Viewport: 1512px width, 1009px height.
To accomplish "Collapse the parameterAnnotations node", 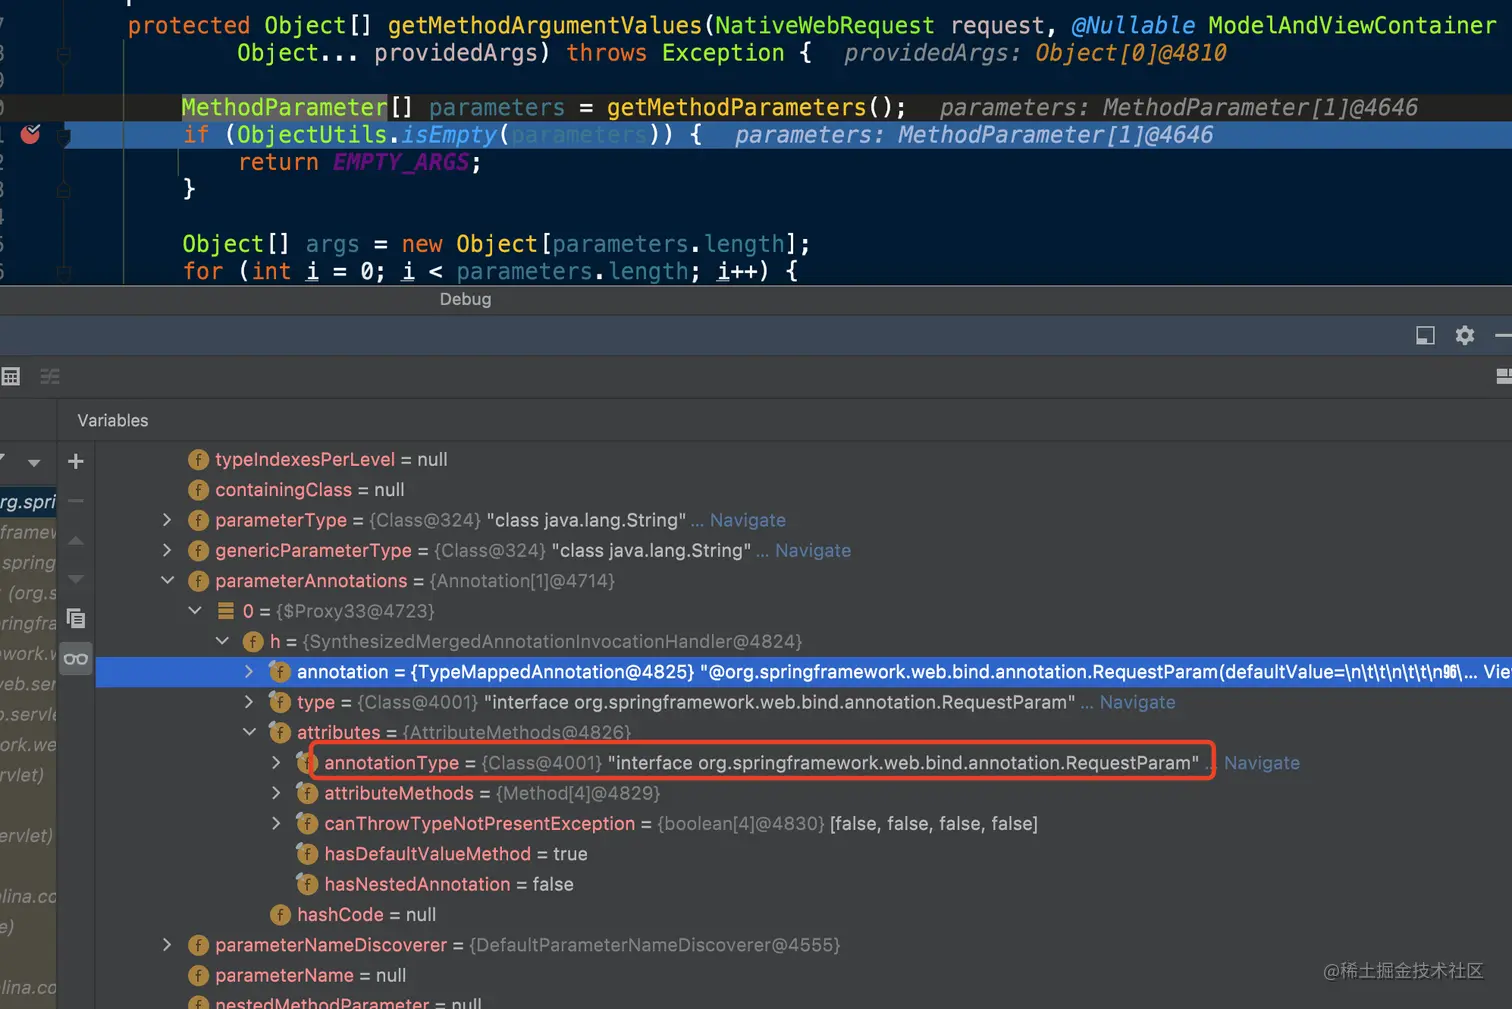I will [167, 581].
